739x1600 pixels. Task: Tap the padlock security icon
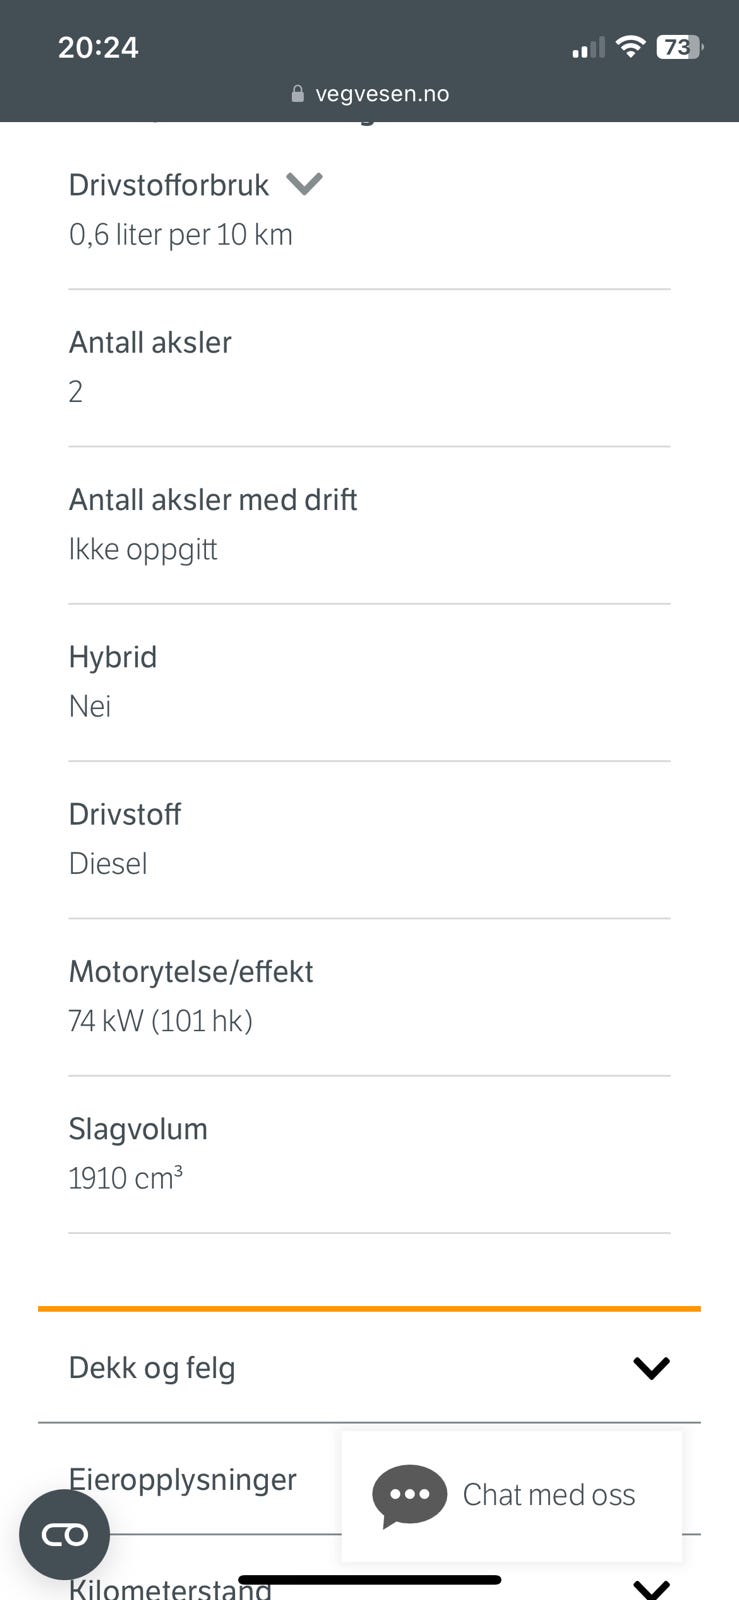click(x=297, y=94)
